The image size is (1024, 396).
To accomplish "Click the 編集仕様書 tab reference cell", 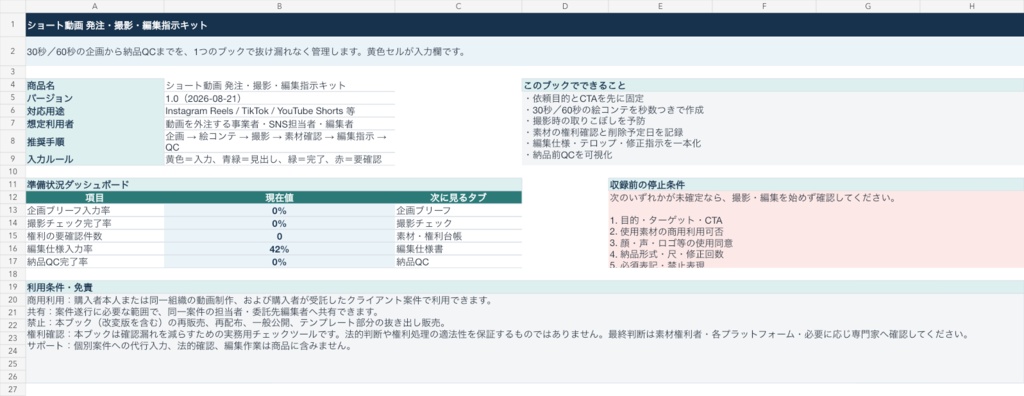I will (458, 248).
